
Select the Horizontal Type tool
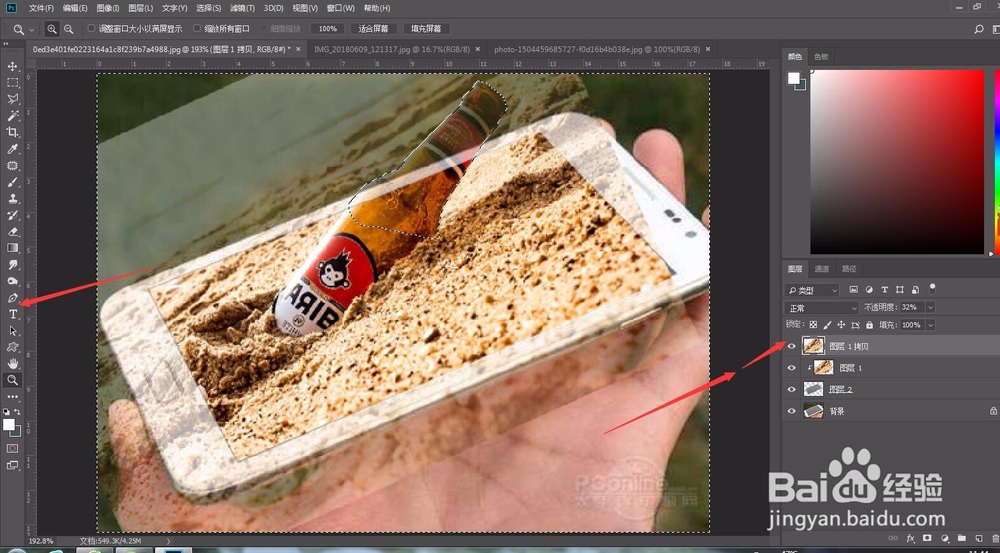click(13, 314)
